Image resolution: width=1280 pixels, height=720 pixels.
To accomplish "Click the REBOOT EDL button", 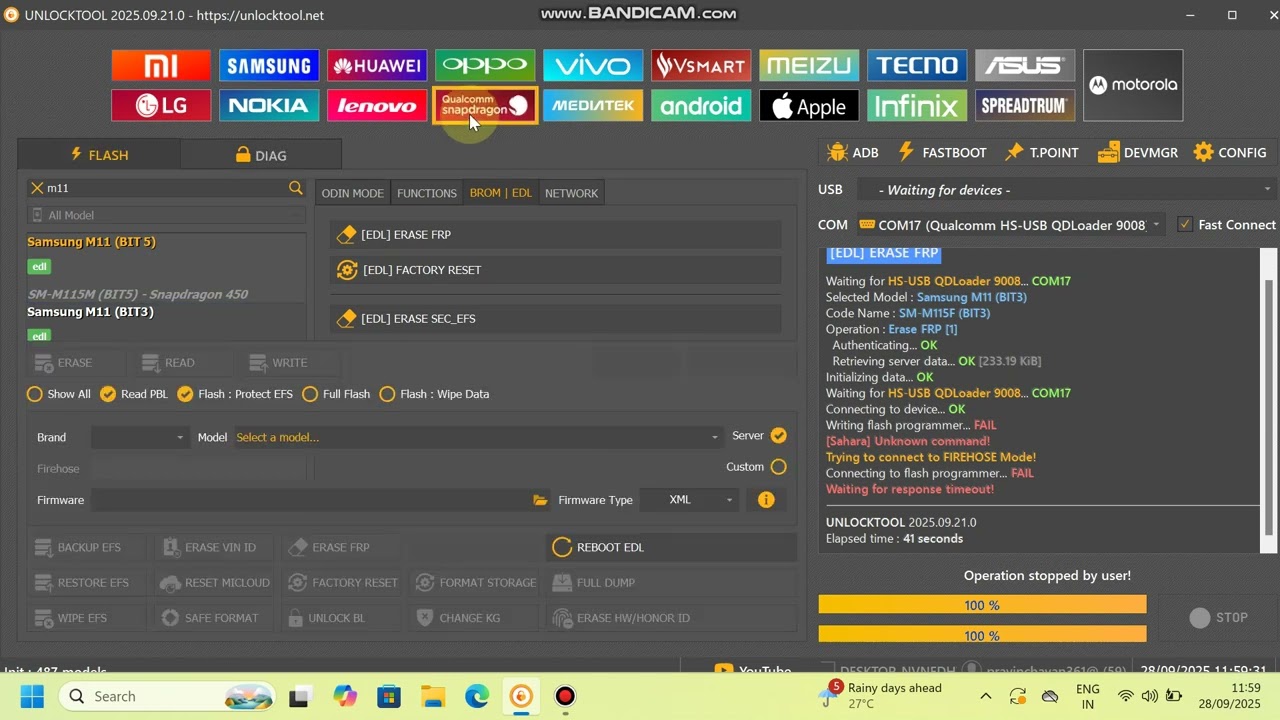I will tap(672, 547).
